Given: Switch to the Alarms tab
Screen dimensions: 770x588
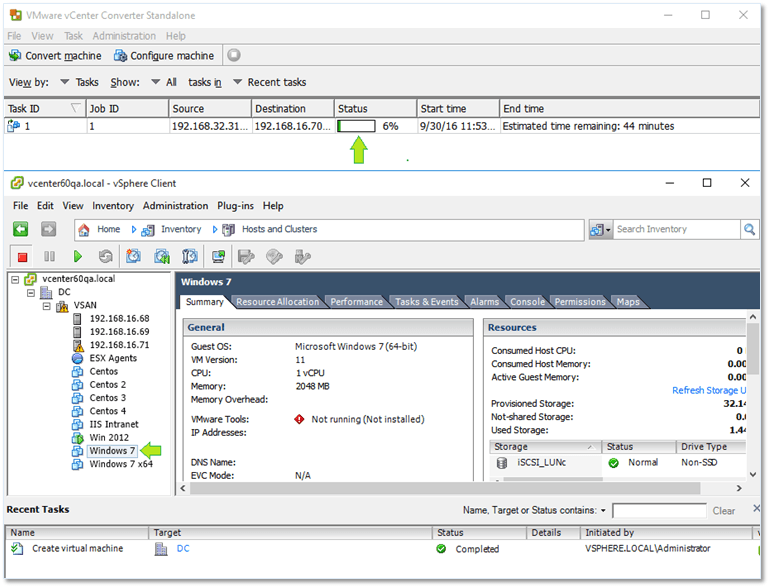Looking at the screenshot, I should tap(484, 302).
